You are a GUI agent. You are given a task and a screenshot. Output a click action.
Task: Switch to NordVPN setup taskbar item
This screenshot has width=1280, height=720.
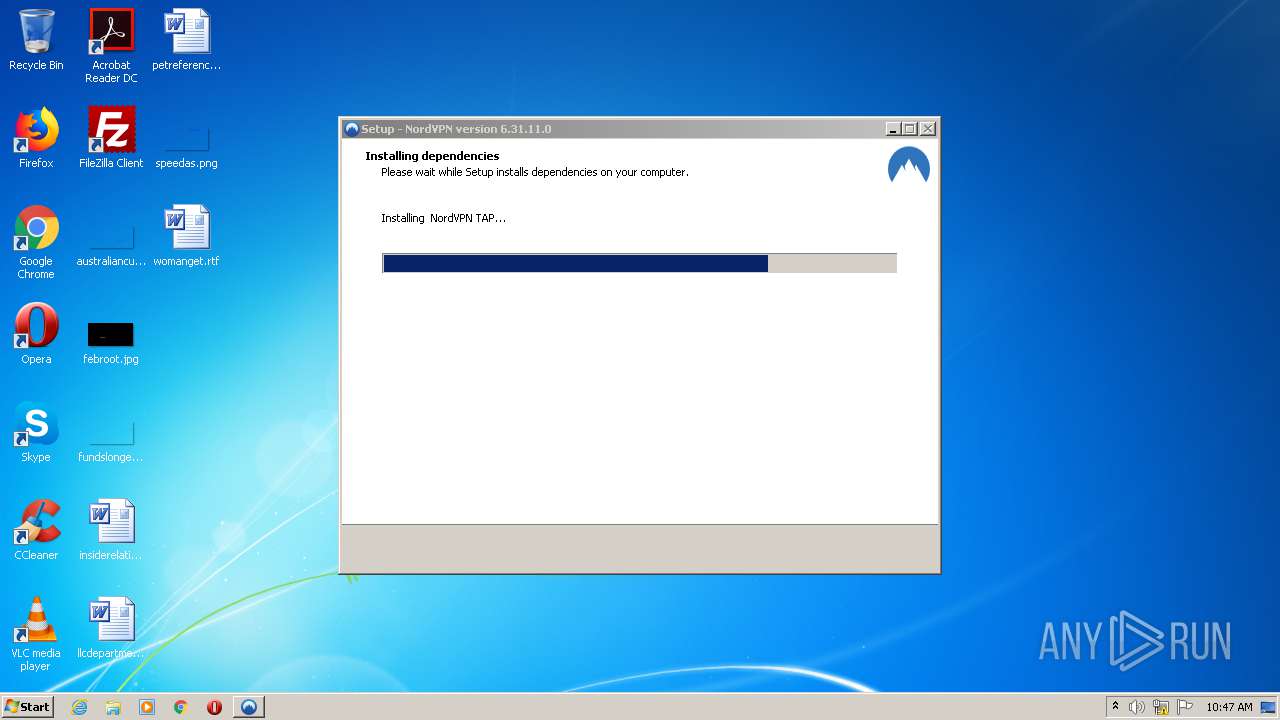(x=249, y=707)
